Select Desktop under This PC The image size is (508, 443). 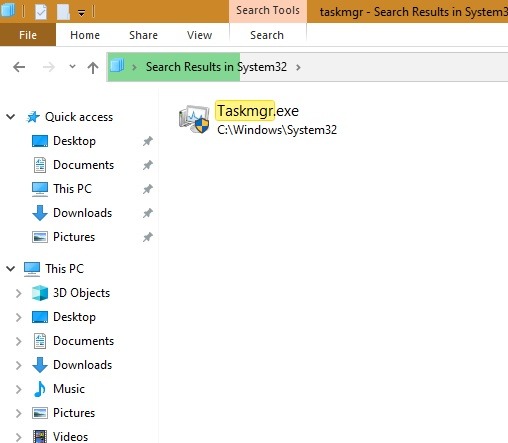[x=74, y=317]
